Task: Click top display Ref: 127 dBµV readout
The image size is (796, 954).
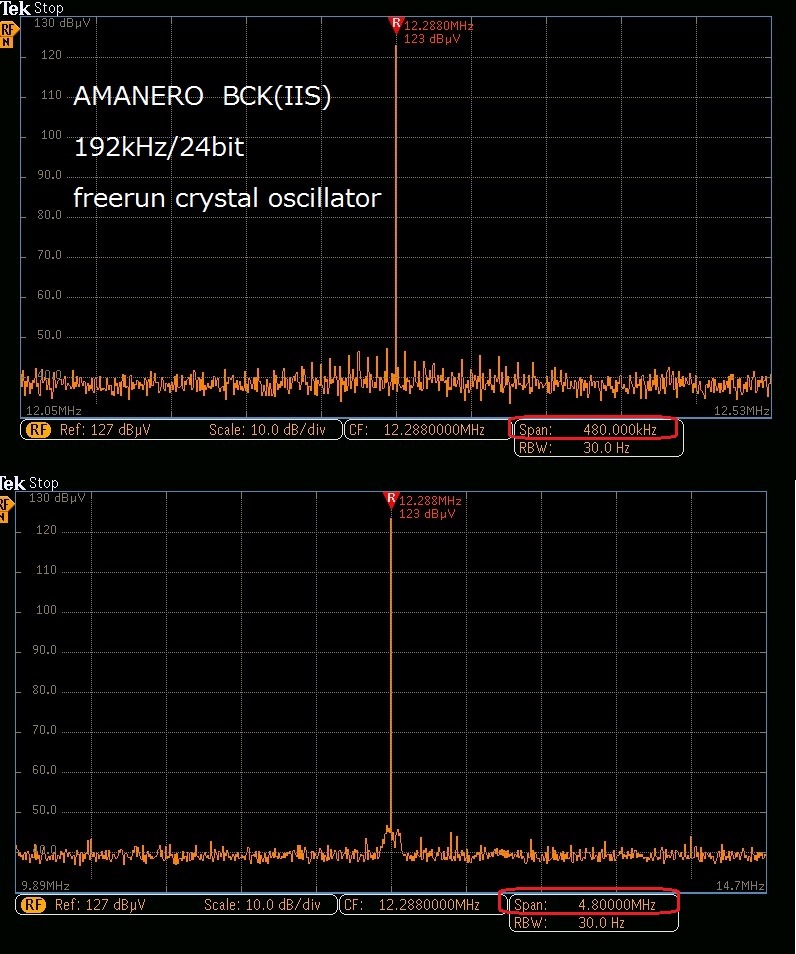Action: tap(105, 430)
